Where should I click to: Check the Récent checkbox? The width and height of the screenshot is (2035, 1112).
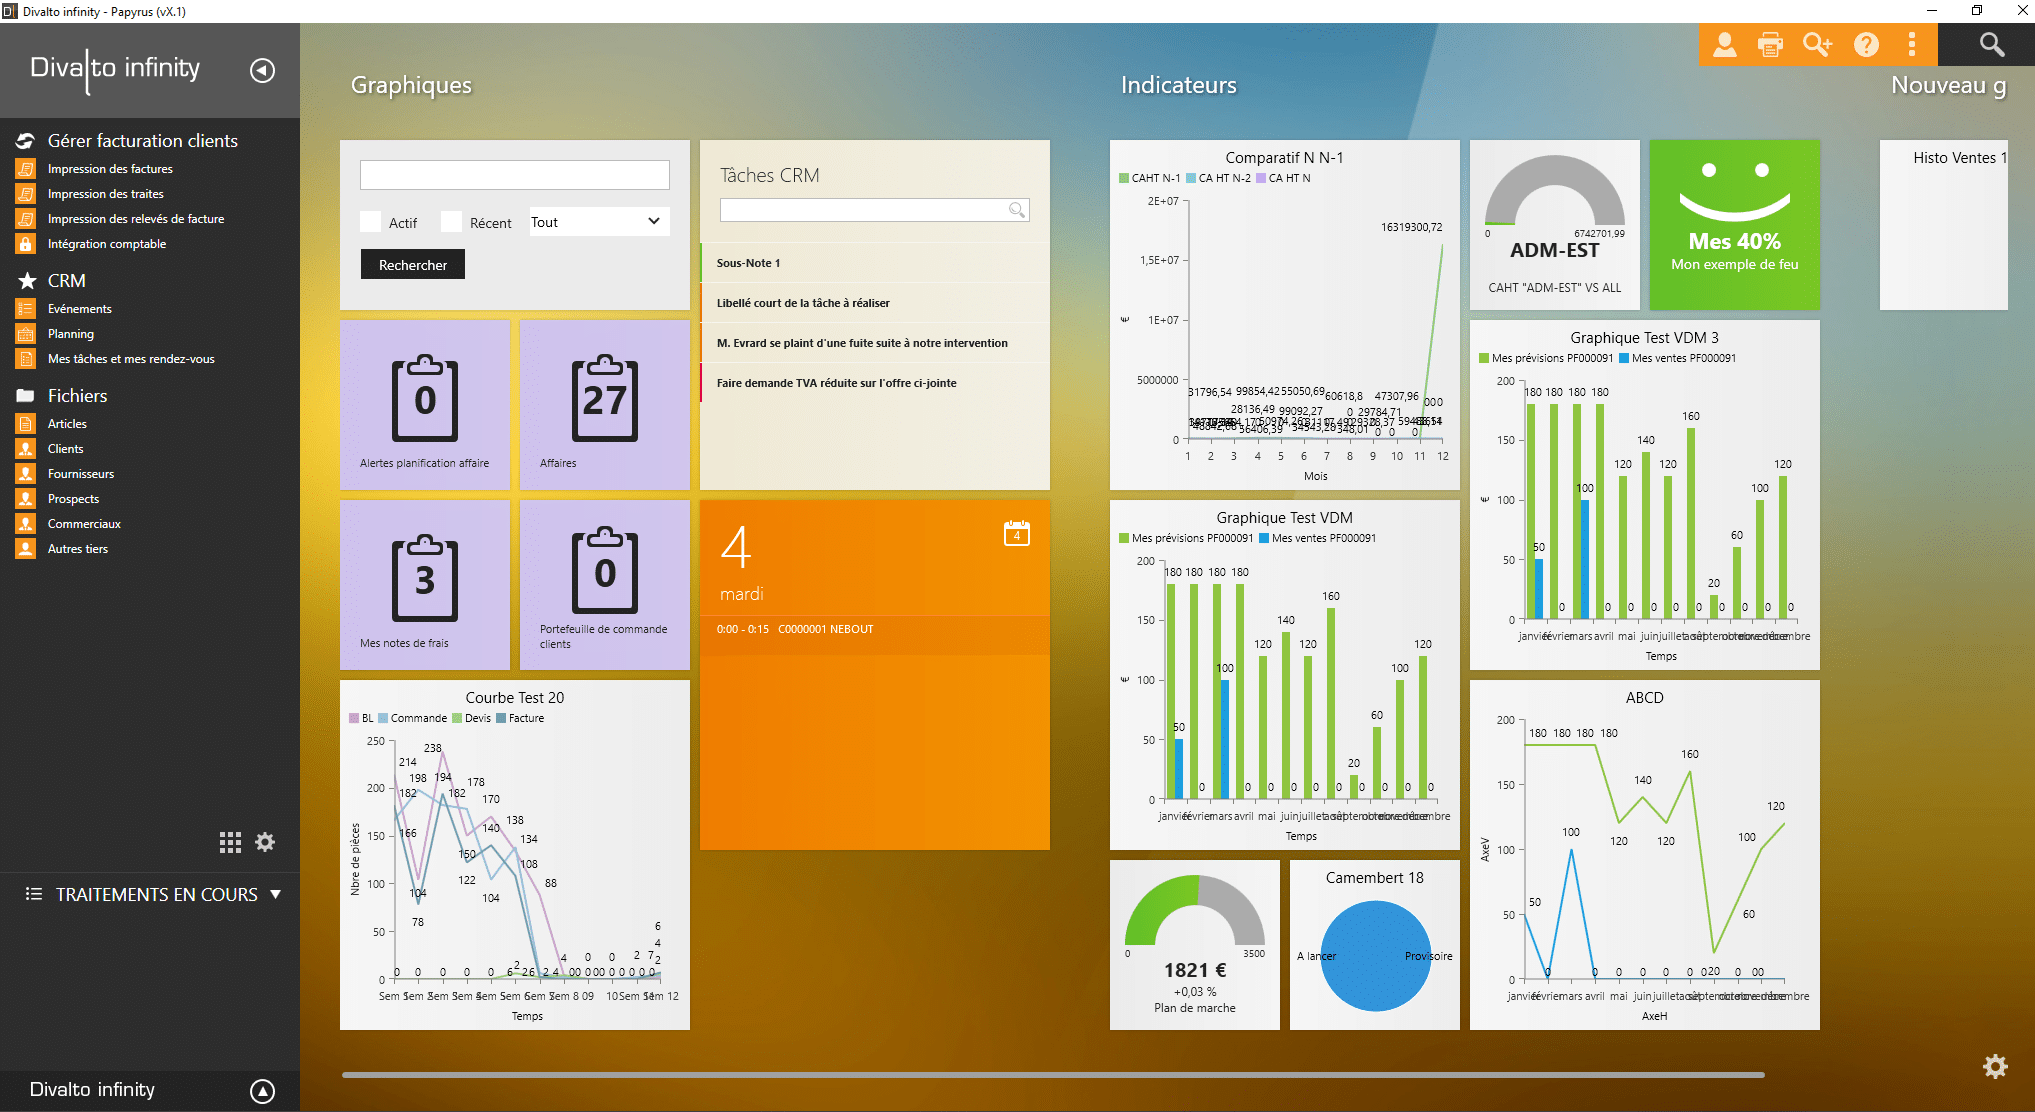coord(452,222)
